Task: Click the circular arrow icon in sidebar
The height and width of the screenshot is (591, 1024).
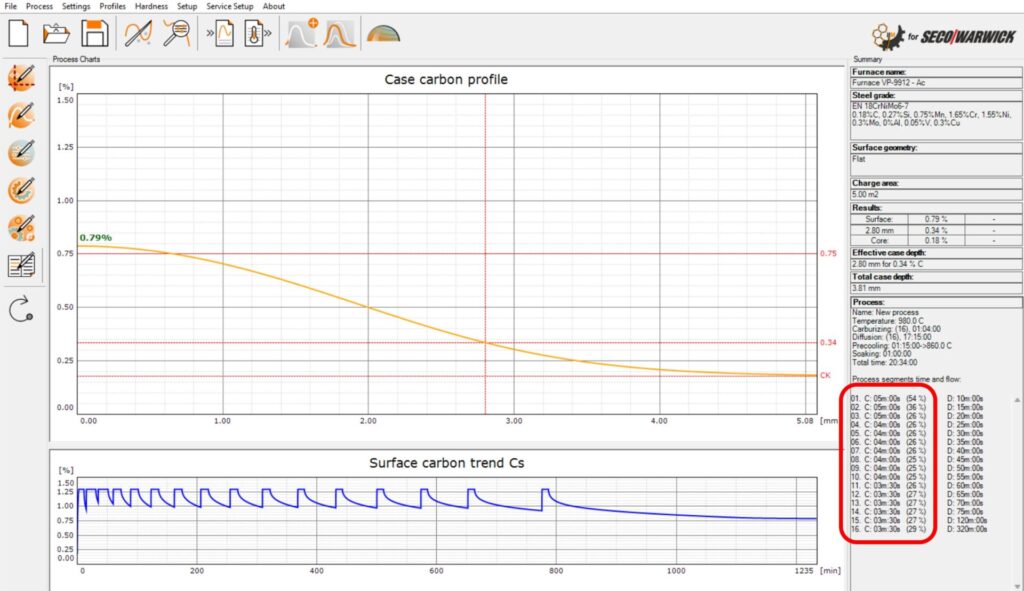Action: coord(21,309)
